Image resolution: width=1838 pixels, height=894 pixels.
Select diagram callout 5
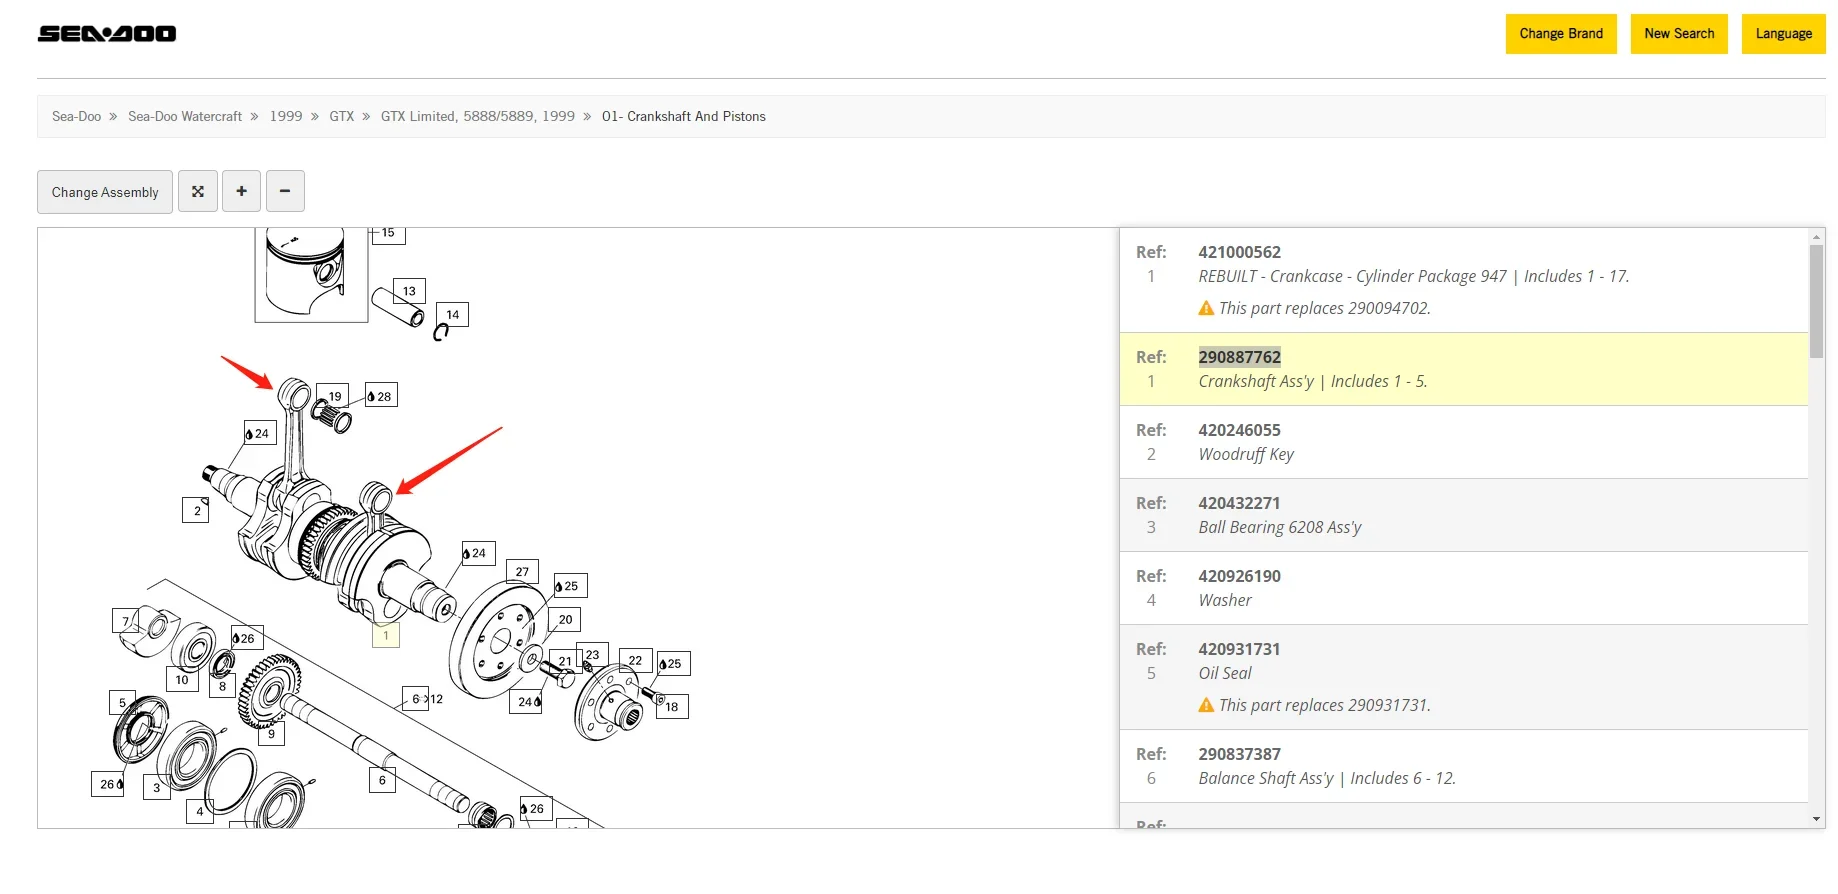click(122, 702)
